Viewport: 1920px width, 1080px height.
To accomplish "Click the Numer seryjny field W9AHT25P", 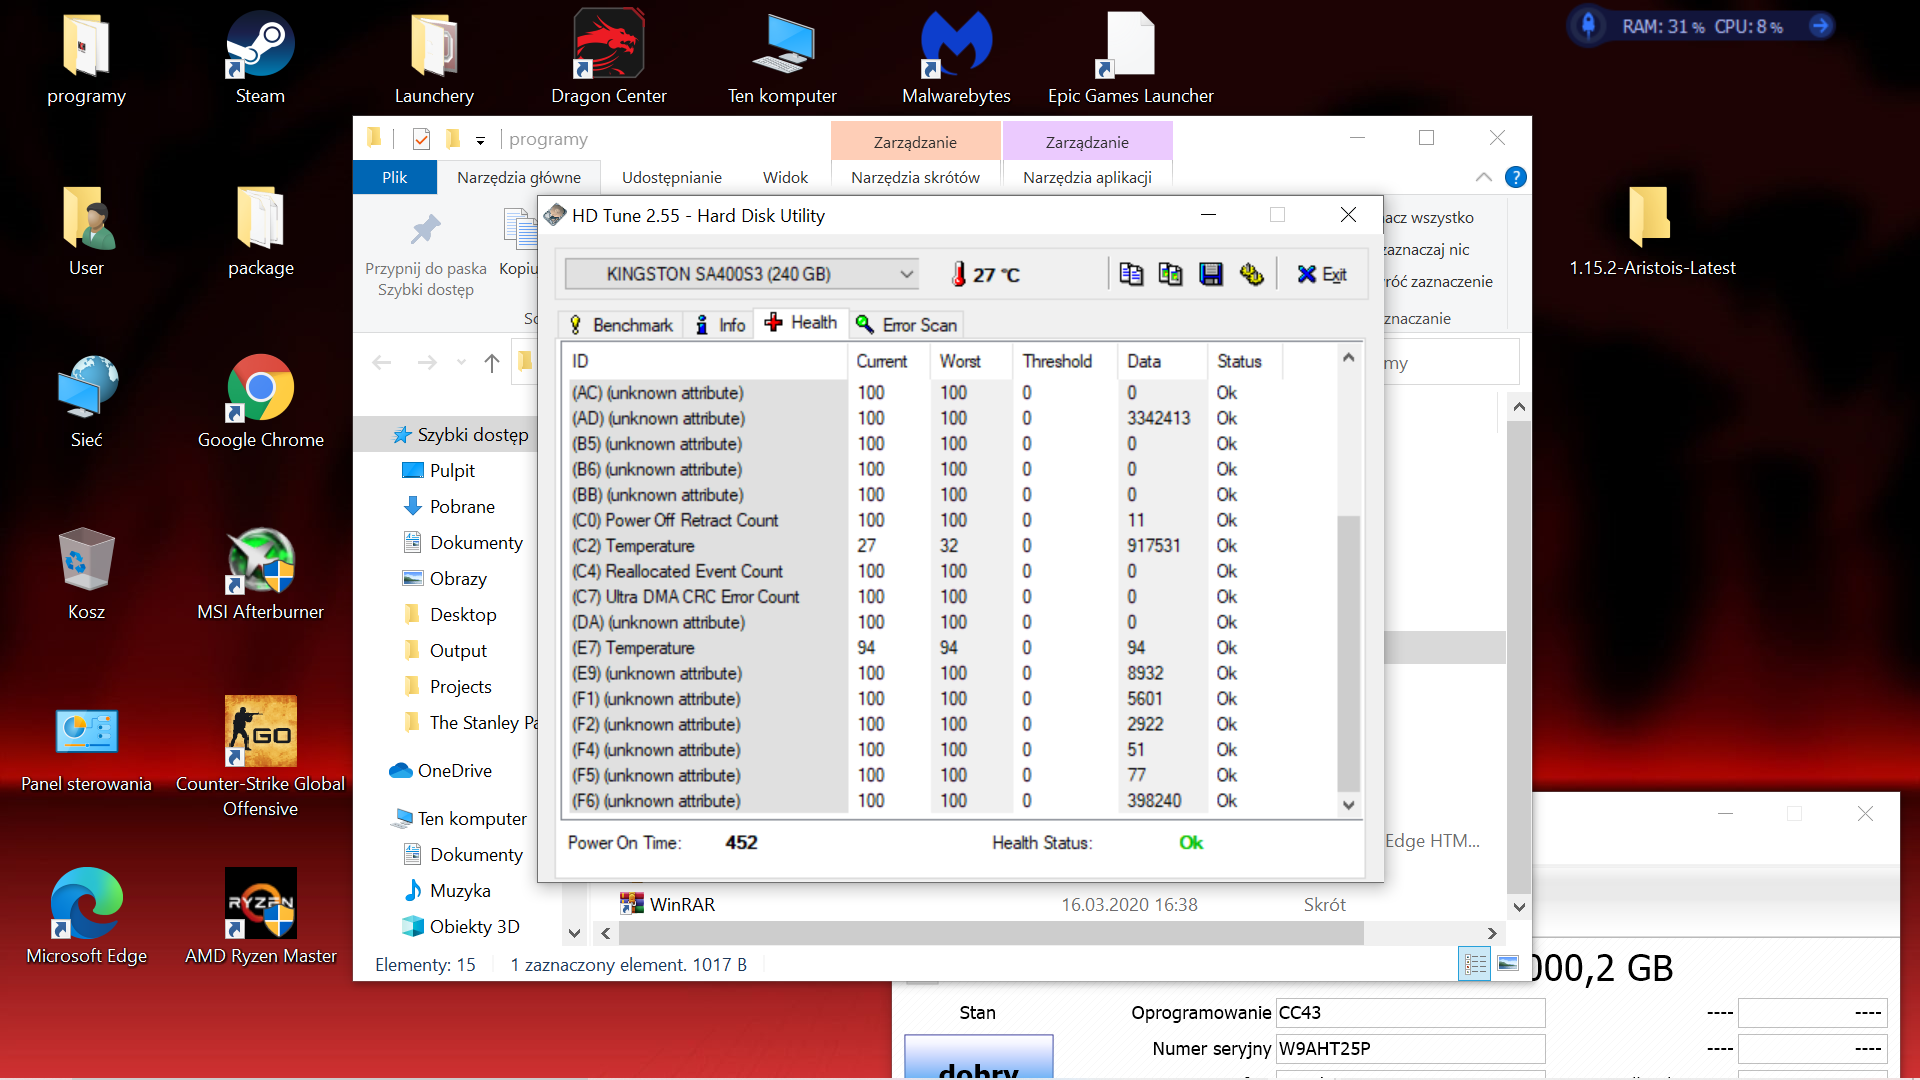I will click(x=1410, y=1049).
